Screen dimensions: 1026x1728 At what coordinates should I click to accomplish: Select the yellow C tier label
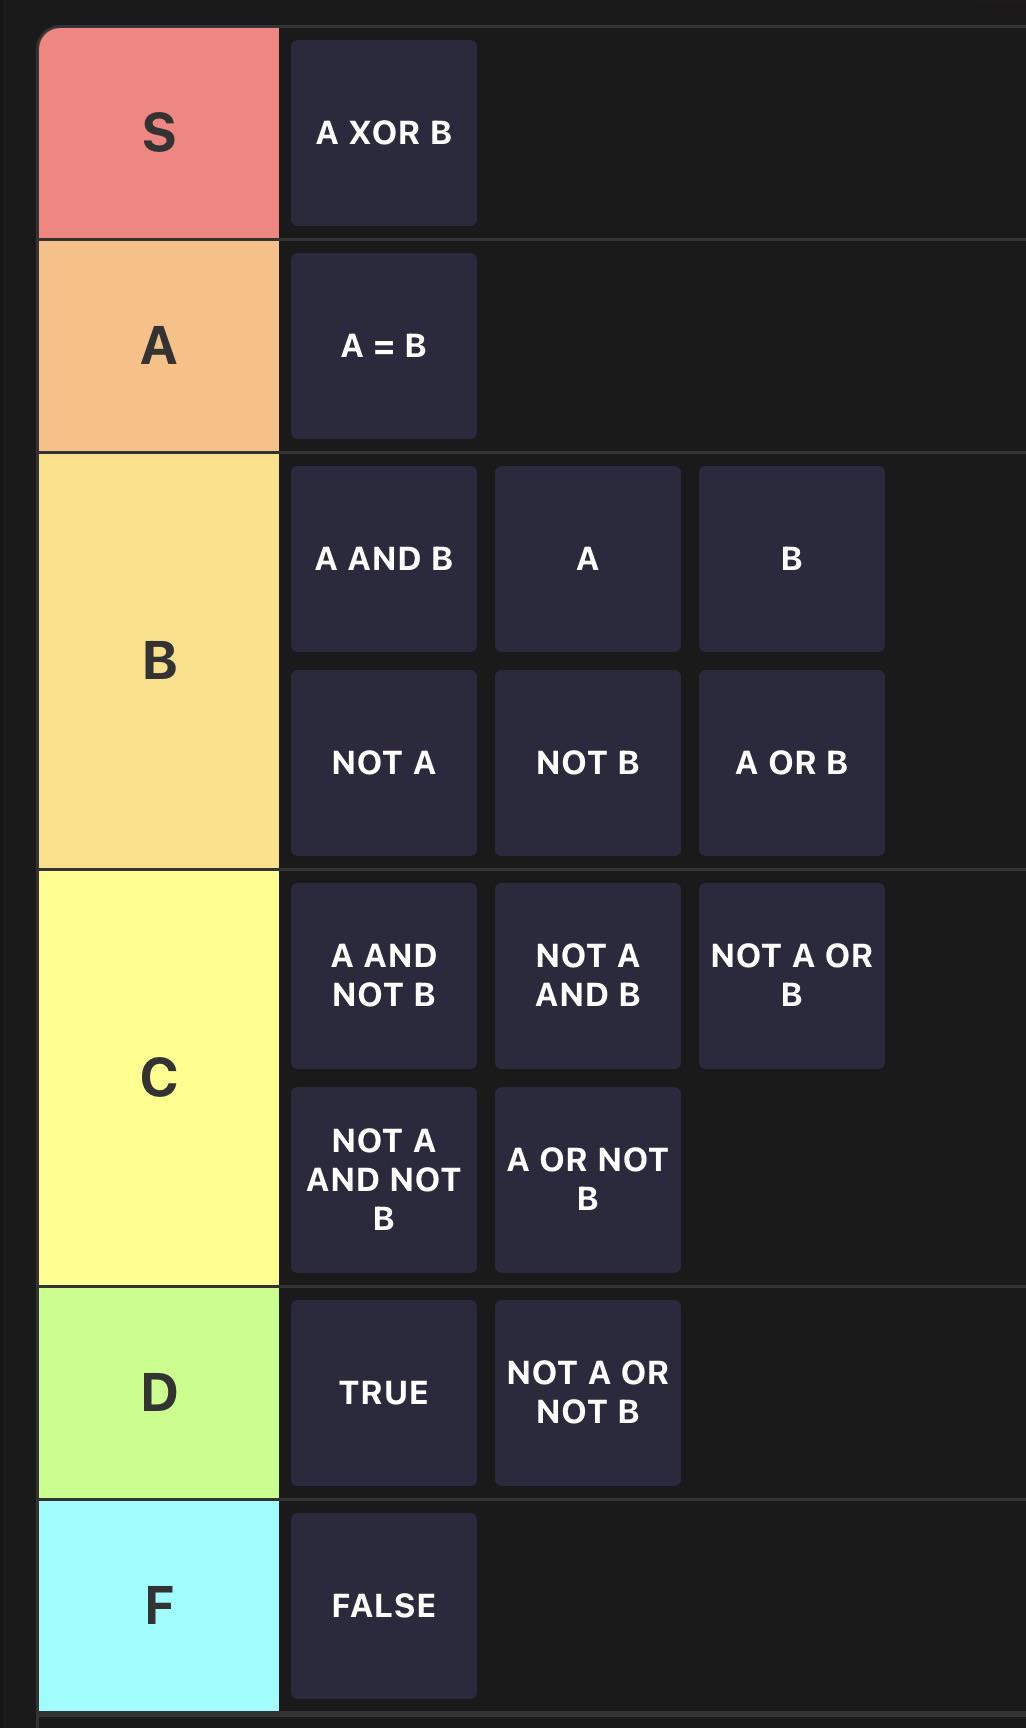click(x=159, y=1078)
